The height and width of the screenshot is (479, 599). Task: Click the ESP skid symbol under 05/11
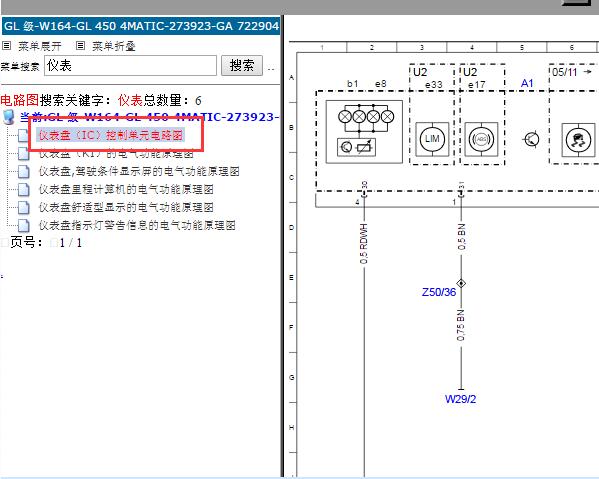578,139
